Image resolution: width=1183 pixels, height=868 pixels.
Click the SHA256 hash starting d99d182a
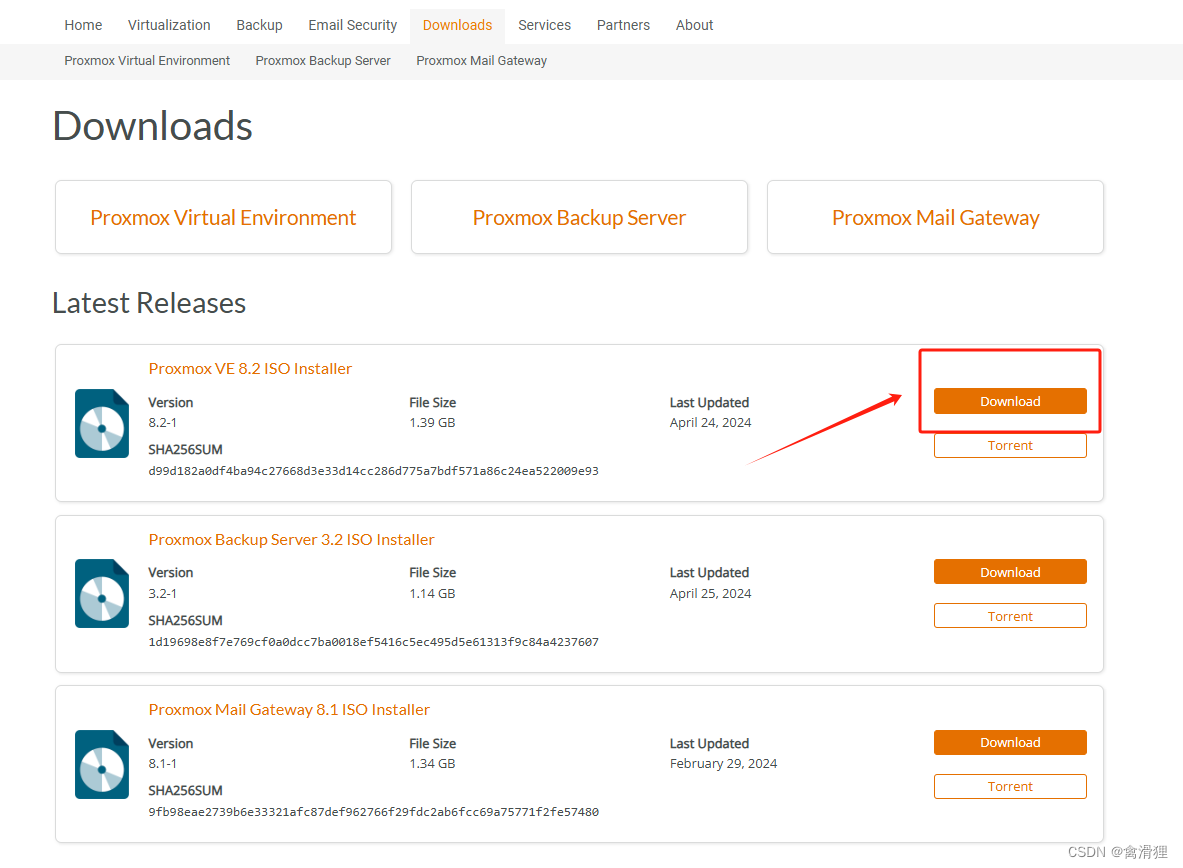tap(373, 471)
